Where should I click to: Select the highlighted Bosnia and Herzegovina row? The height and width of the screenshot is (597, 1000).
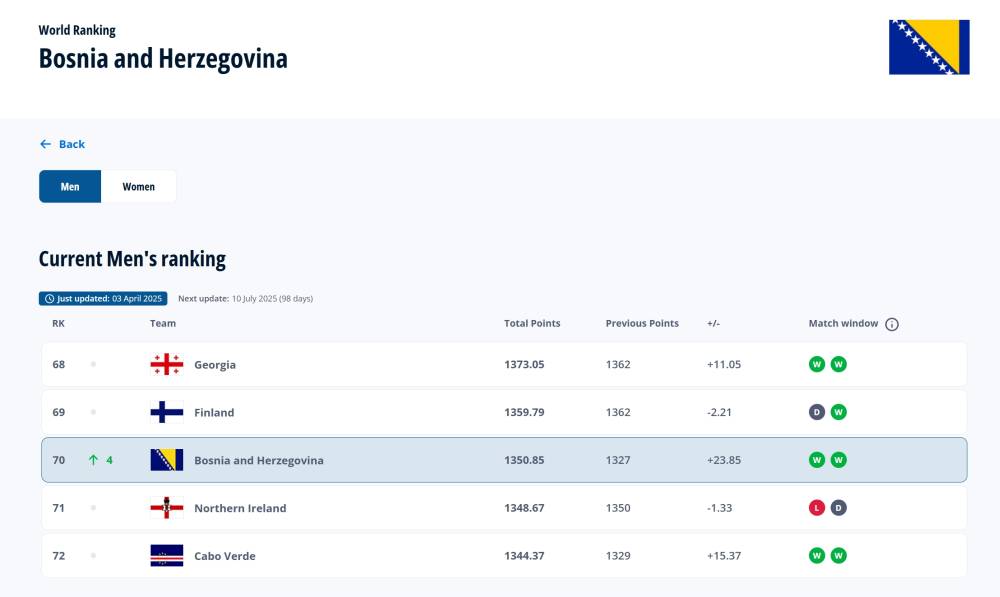[504, 461]
